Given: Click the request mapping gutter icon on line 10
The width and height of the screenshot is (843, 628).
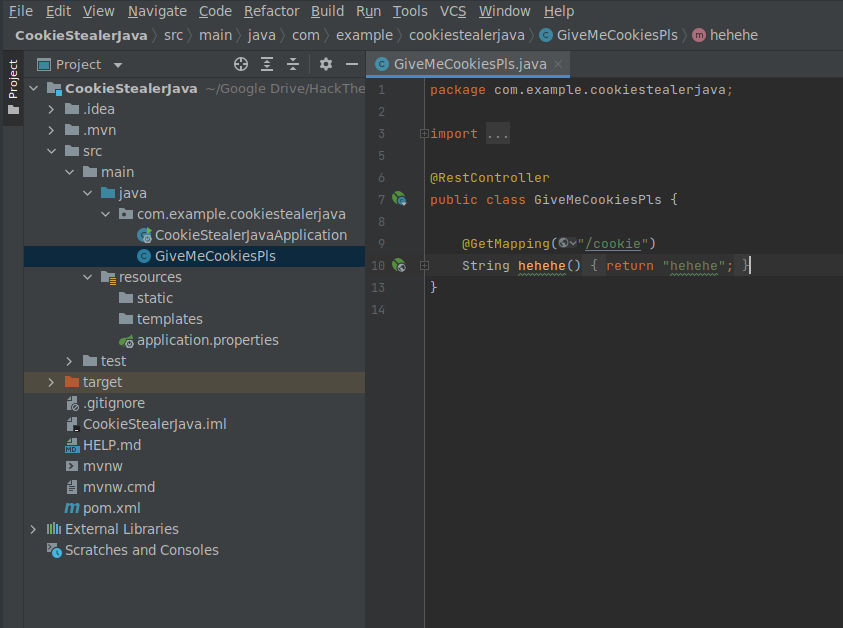Looking at the screenshot, I should point(399,265).
